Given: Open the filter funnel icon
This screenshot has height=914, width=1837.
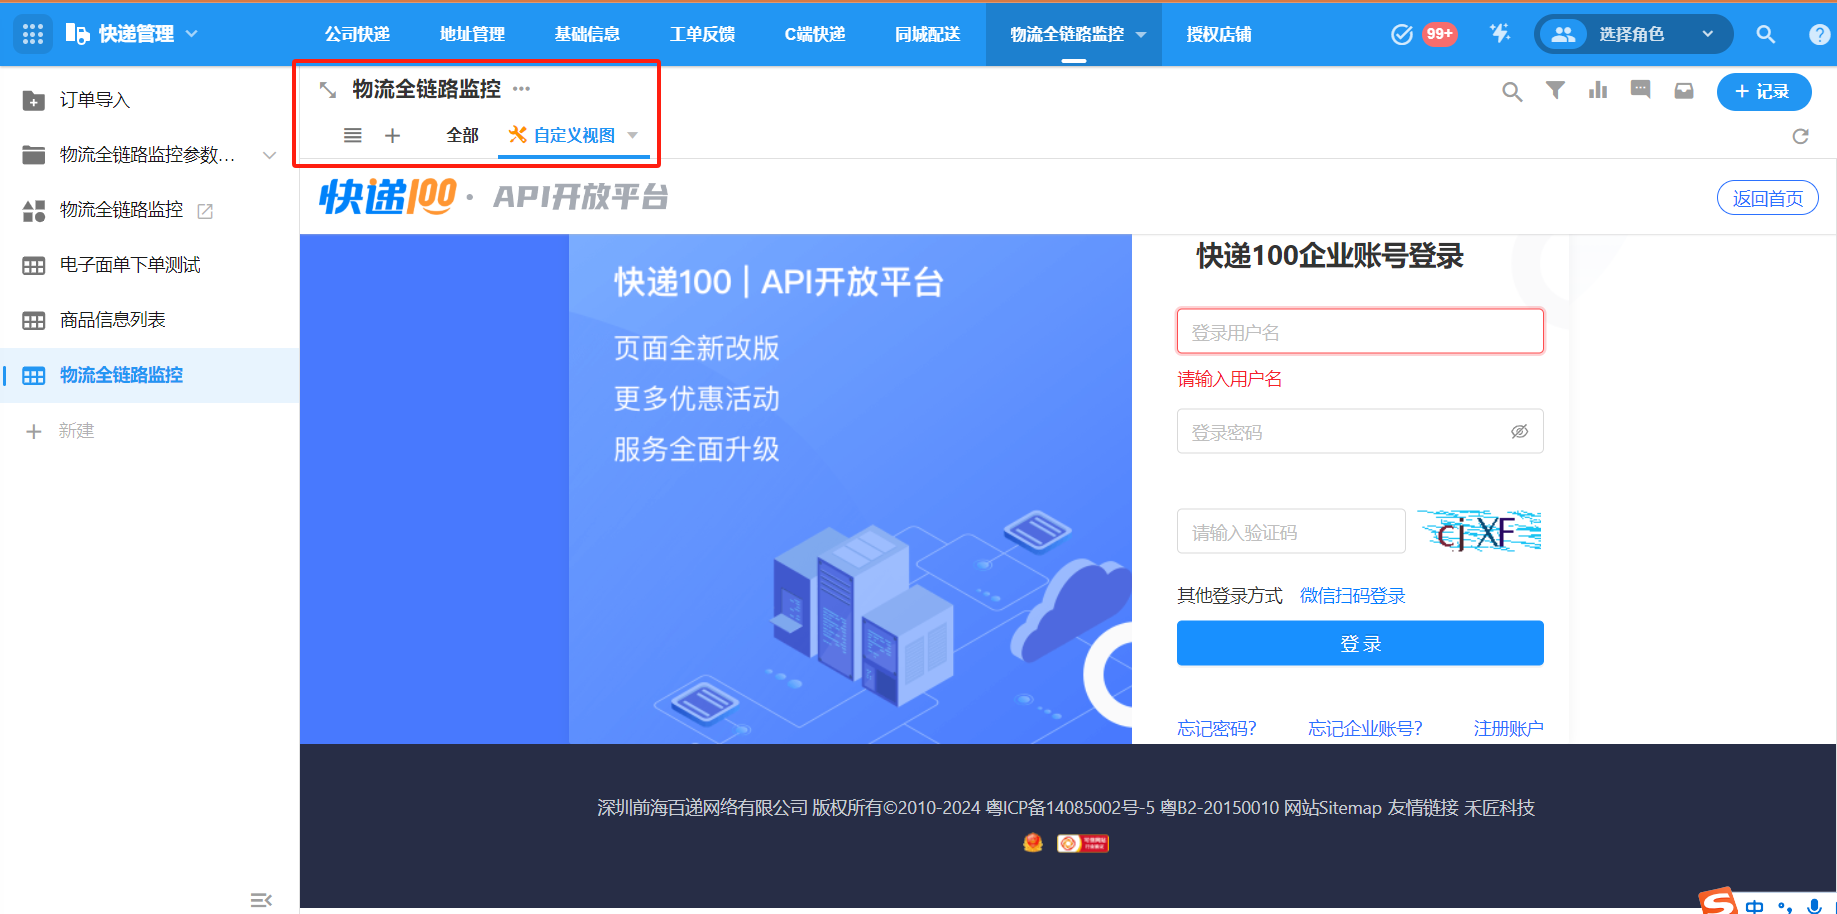Looking at the screenshot, I should click(1555, 90).
